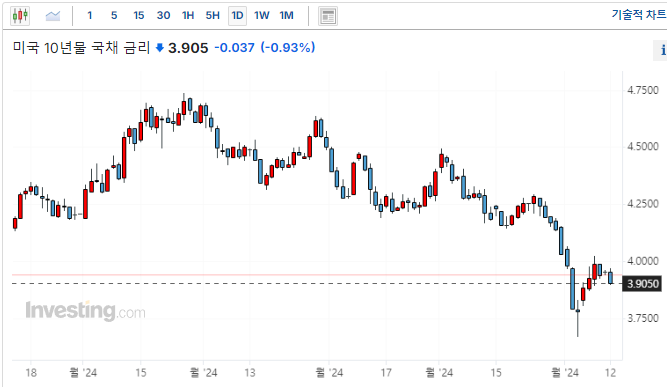Click the 4.5000 axis label
This screenshot has height=387, width=667.
[643, 147]
